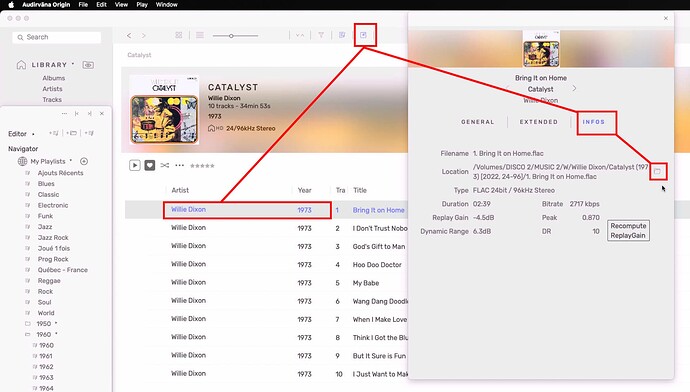Toggle favorite heart for Catalyst album
This screenshot has width=690, height=392.
click(x=150, y=165)
